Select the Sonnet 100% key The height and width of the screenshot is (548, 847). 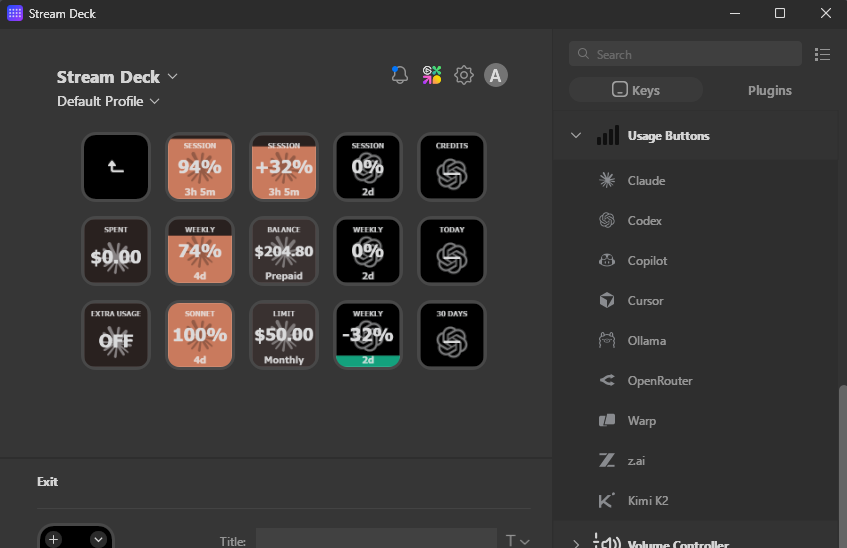[200, 335]
